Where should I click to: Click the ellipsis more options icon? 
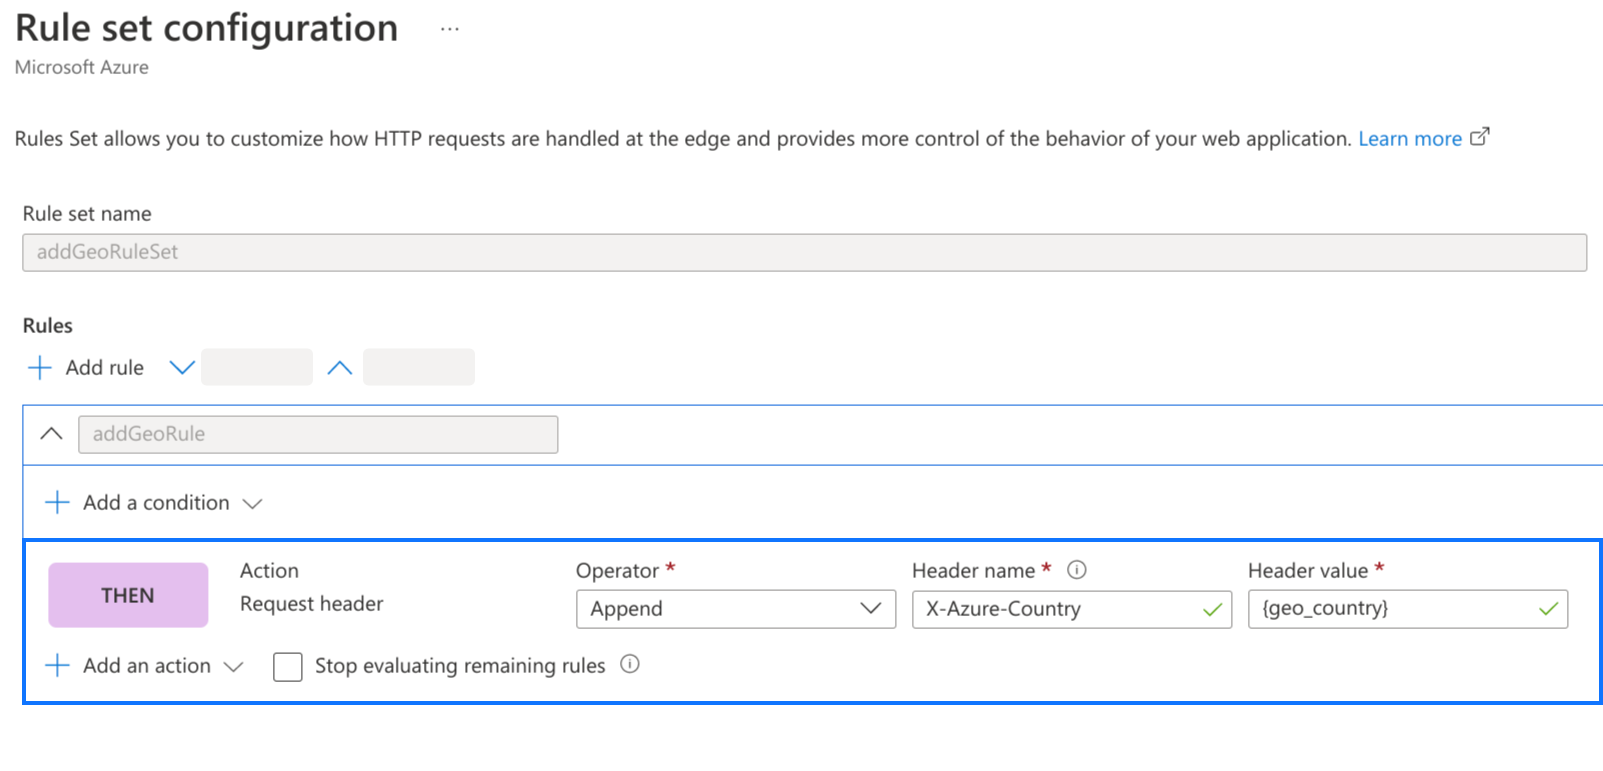click(x=449, y=30)
